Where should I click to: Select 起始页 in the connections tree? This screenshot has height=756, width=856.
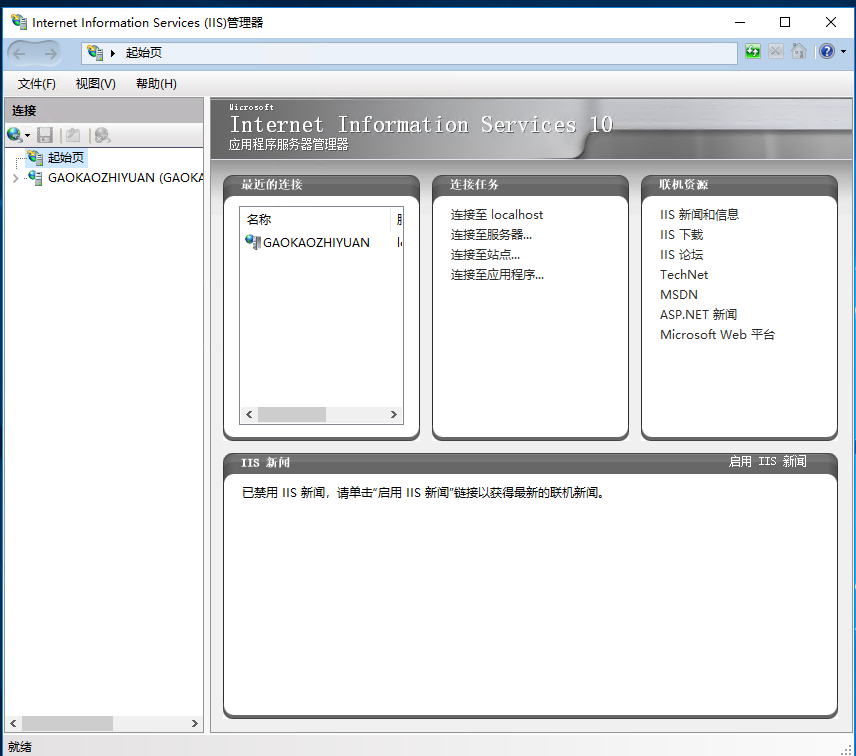coord(66,158)
